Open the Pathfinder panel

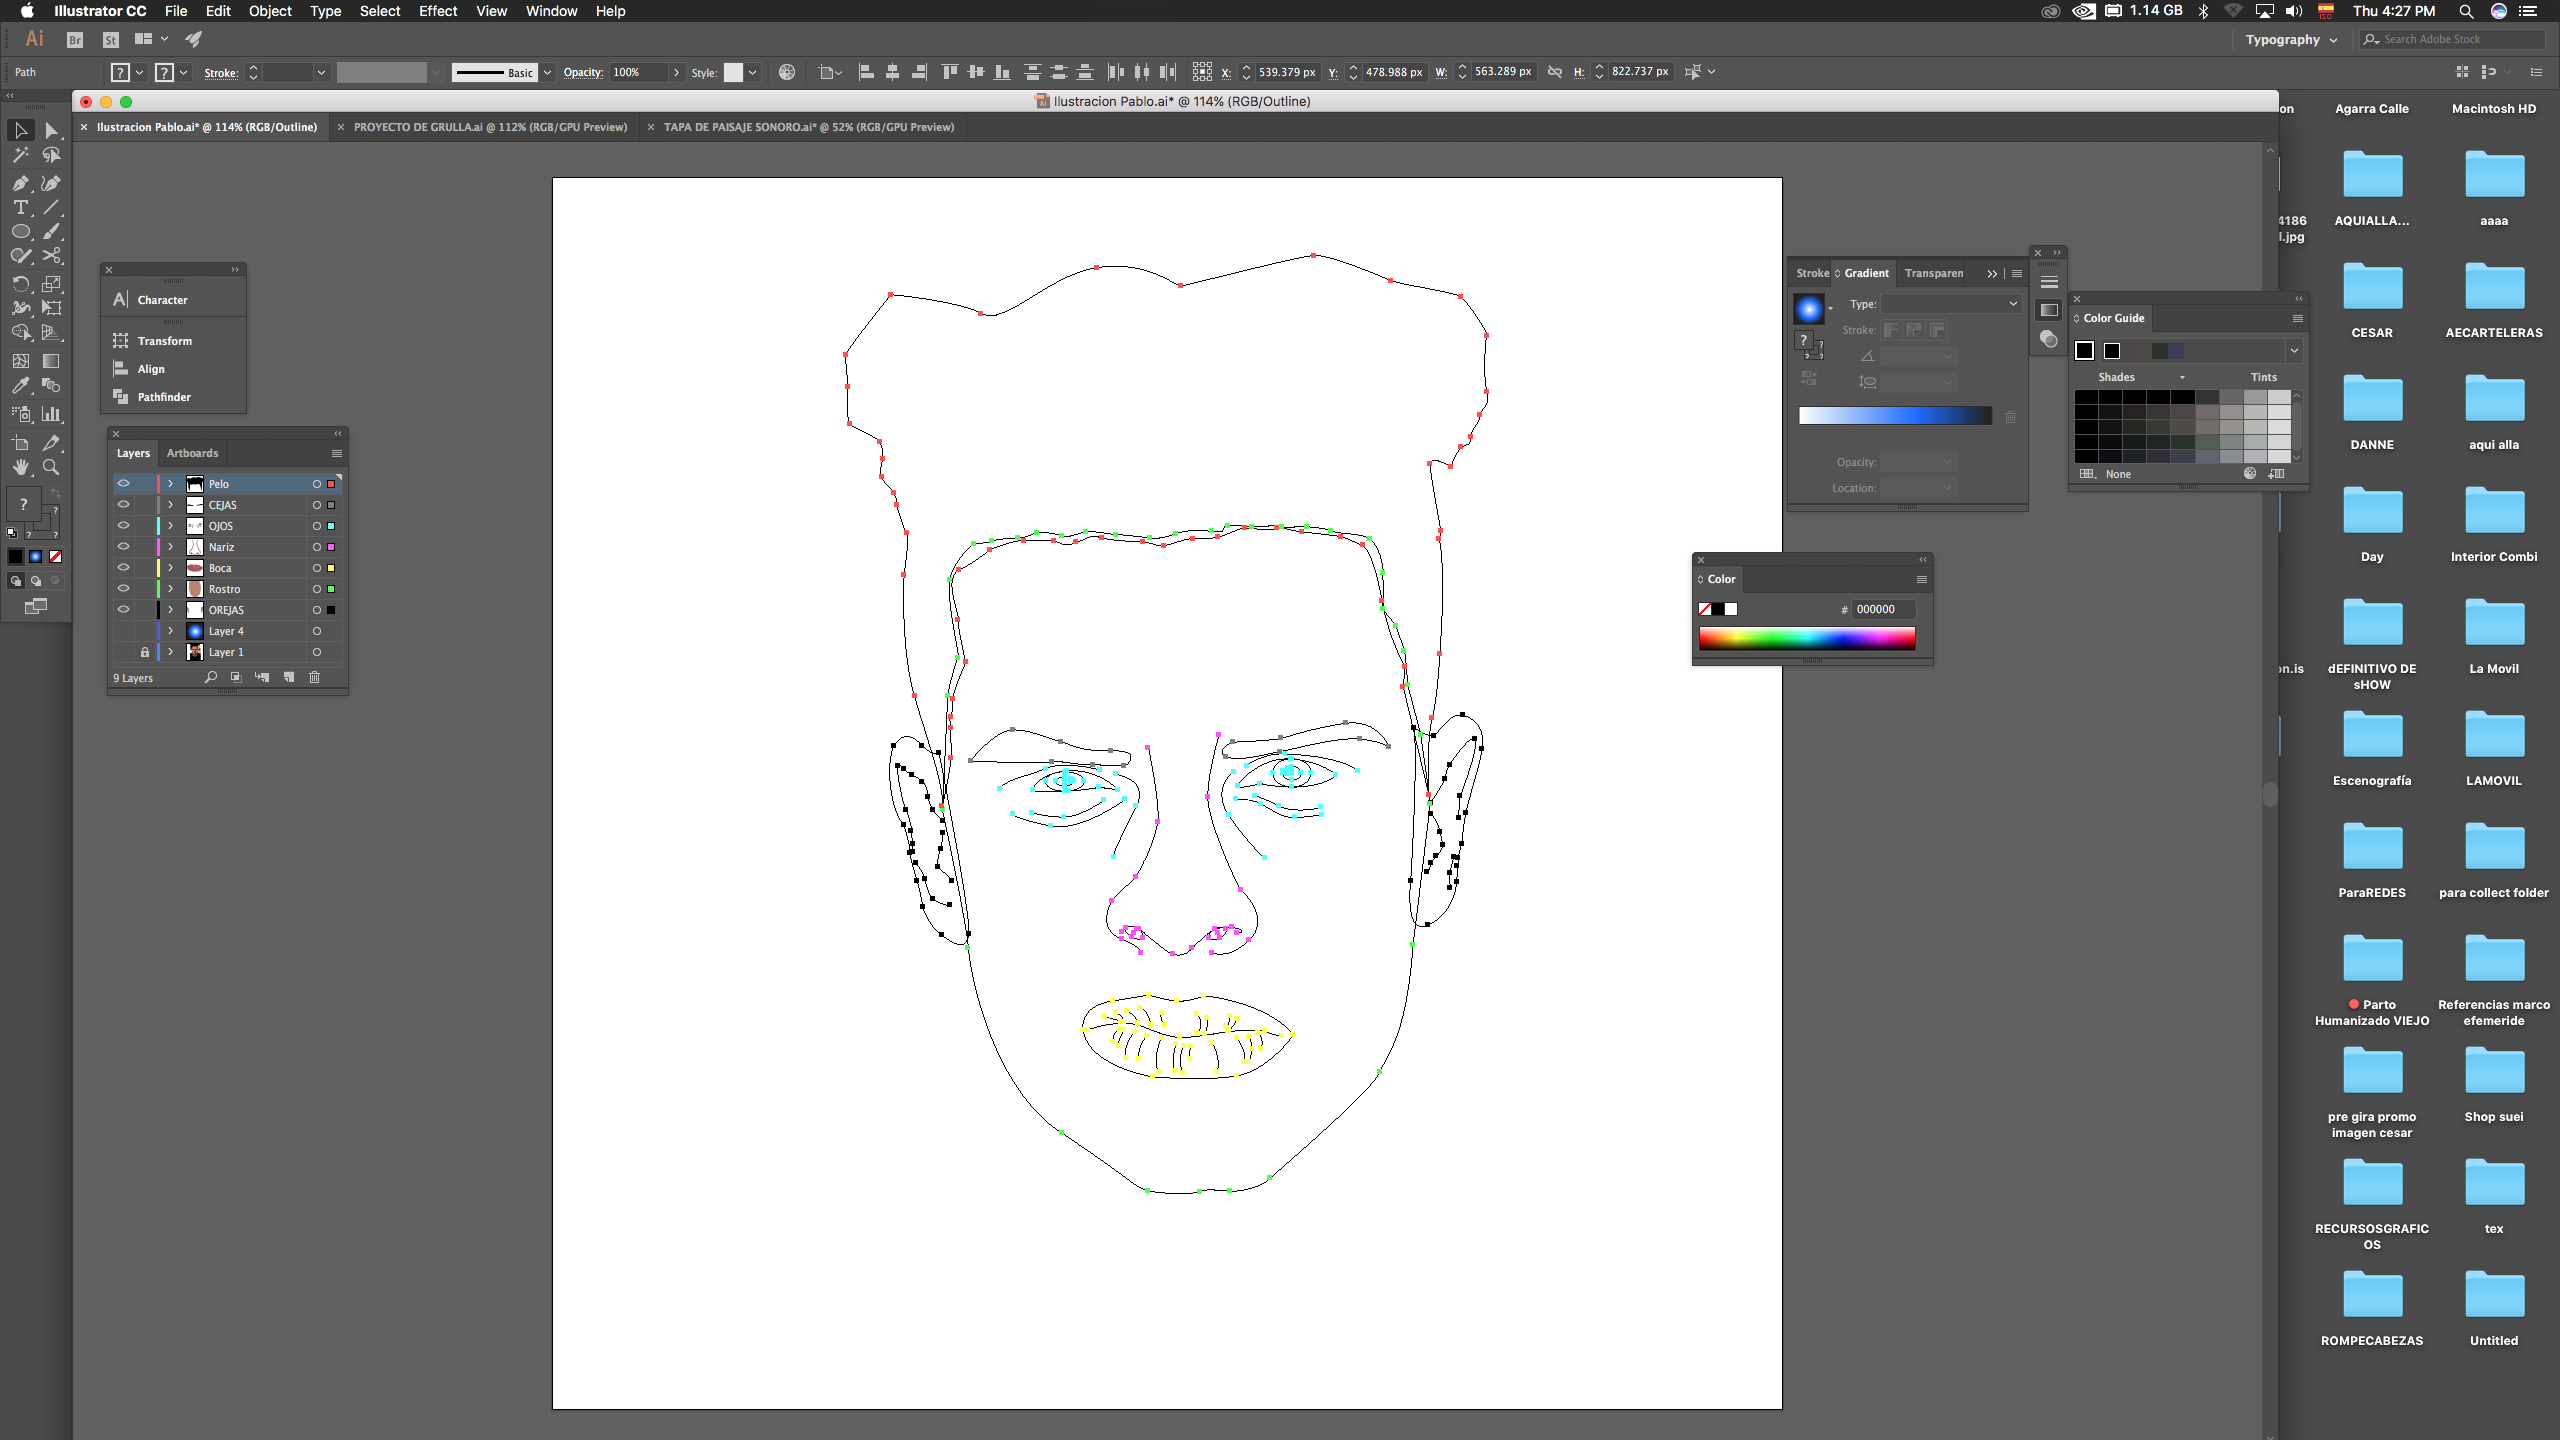coord(164,397)
